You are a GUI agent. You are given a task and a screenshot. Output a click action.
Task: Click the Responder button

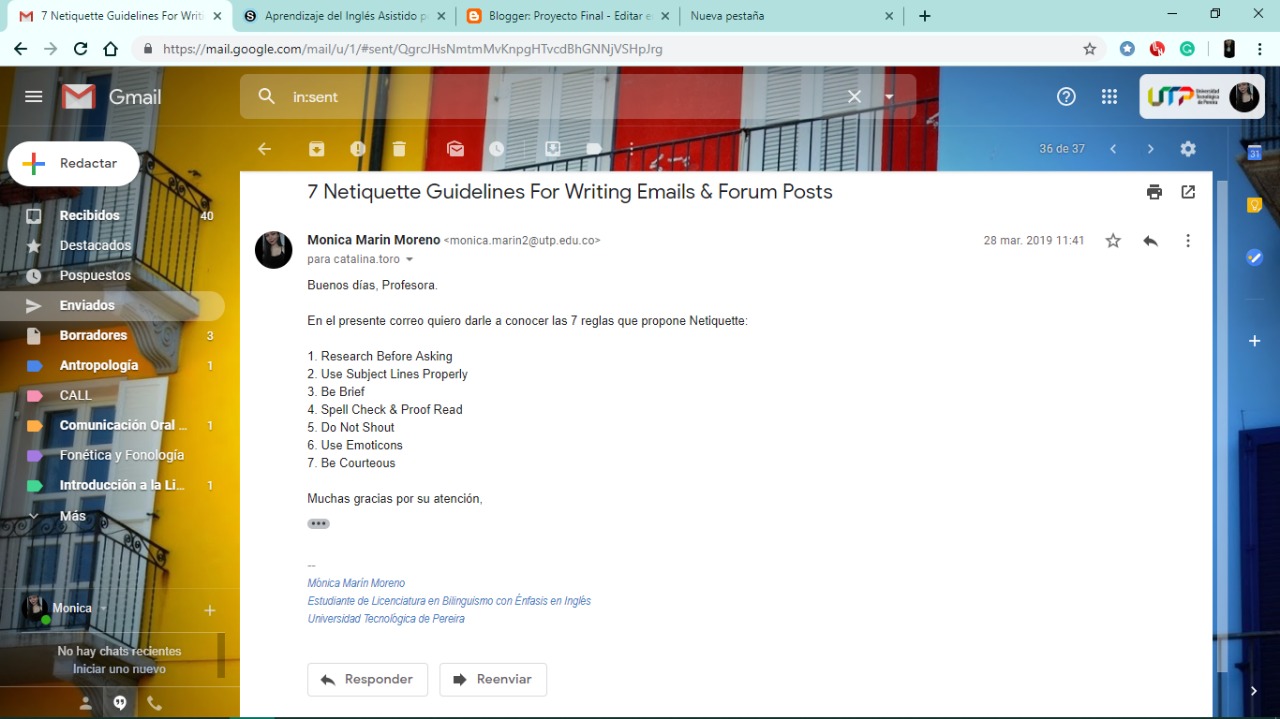click(367, 679)
